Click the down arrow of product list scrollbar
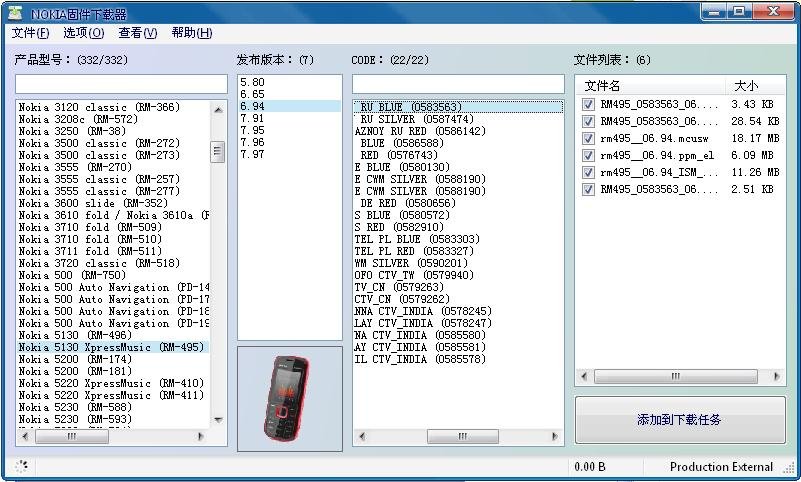Viewport: 801px width, 482px height. (x=218, y=420)
